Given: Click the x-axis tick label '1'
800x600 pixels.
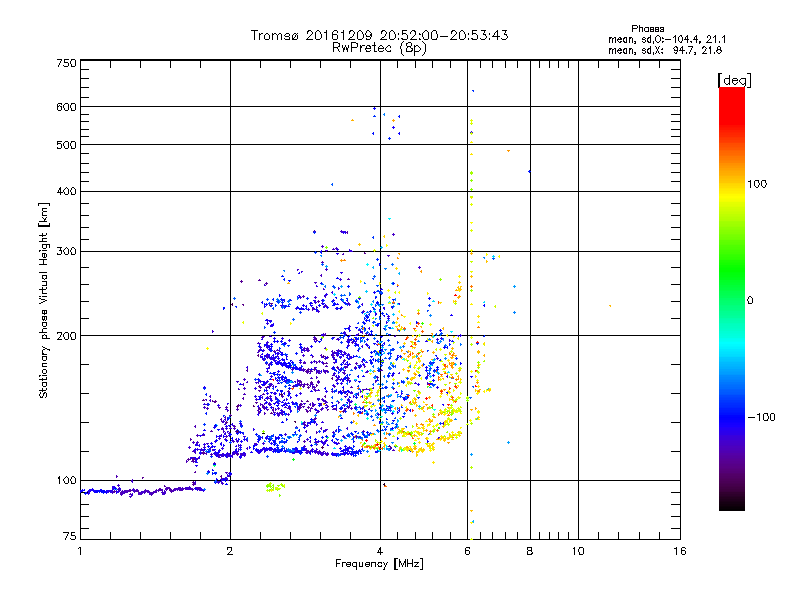Looking at the screenshot, I should 80,551.
